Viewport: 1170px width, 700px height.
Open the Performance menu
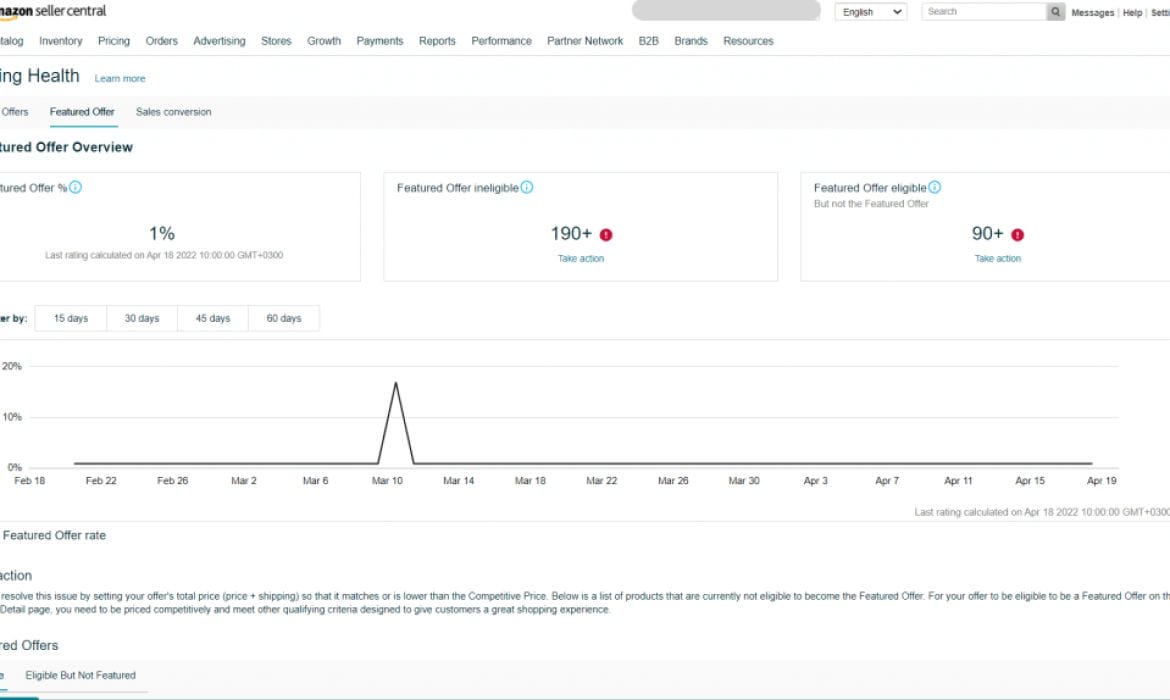coord(501,41)
